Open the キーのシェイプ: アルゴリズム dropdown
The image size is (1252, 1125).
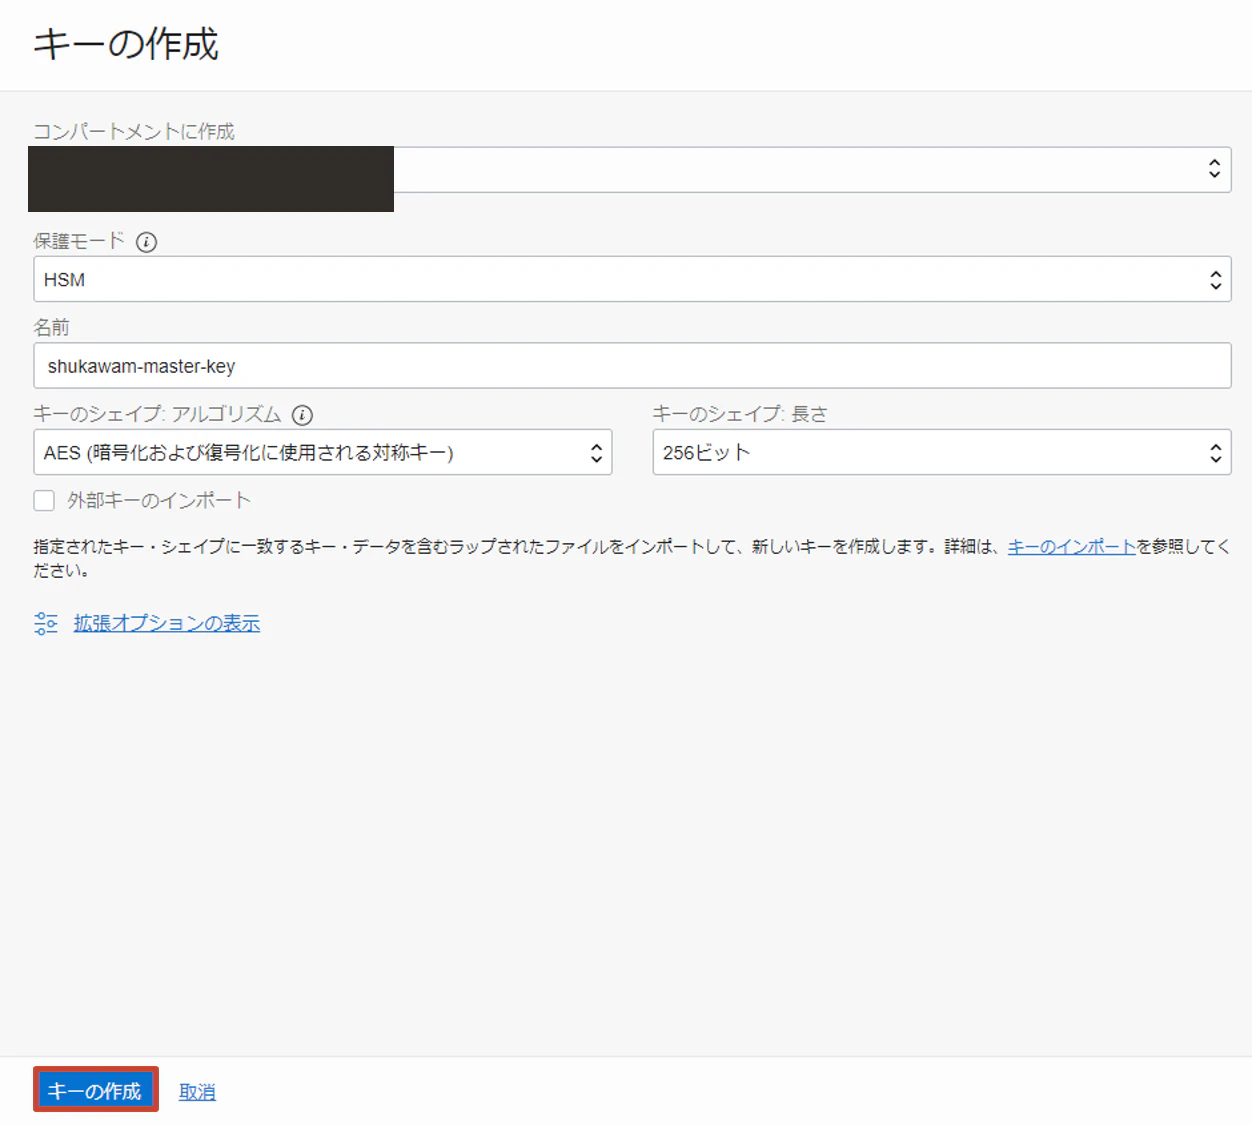(x=322, y=452)
